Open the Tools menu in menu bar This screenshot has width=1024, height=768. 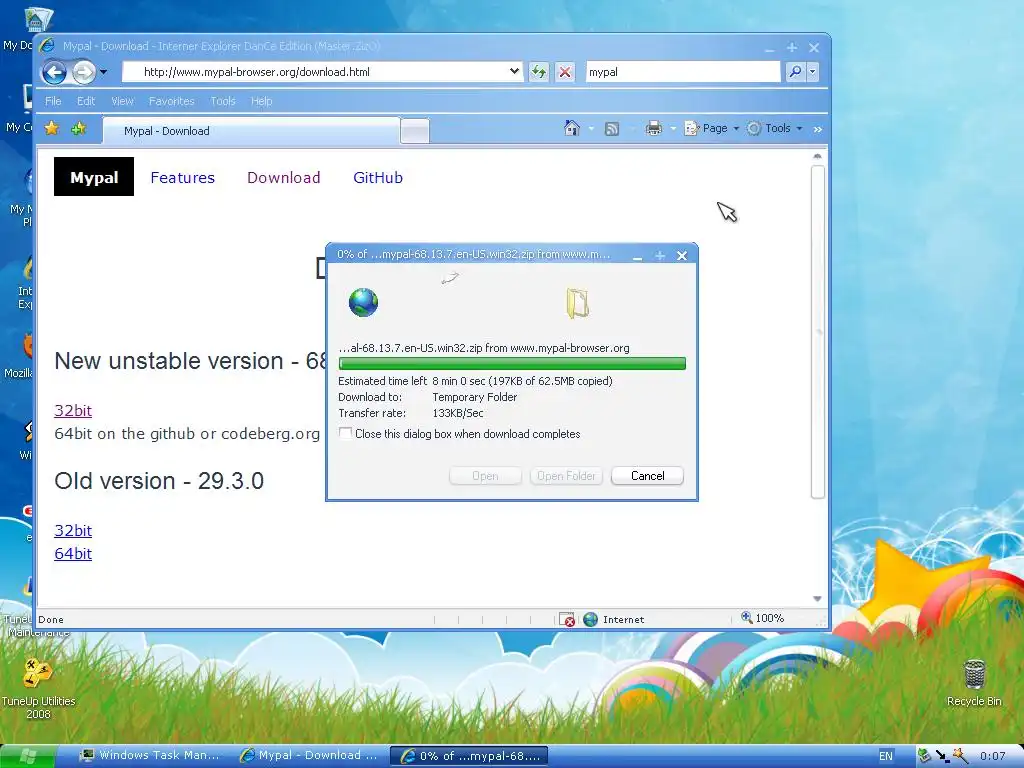[x=223, y=101]
